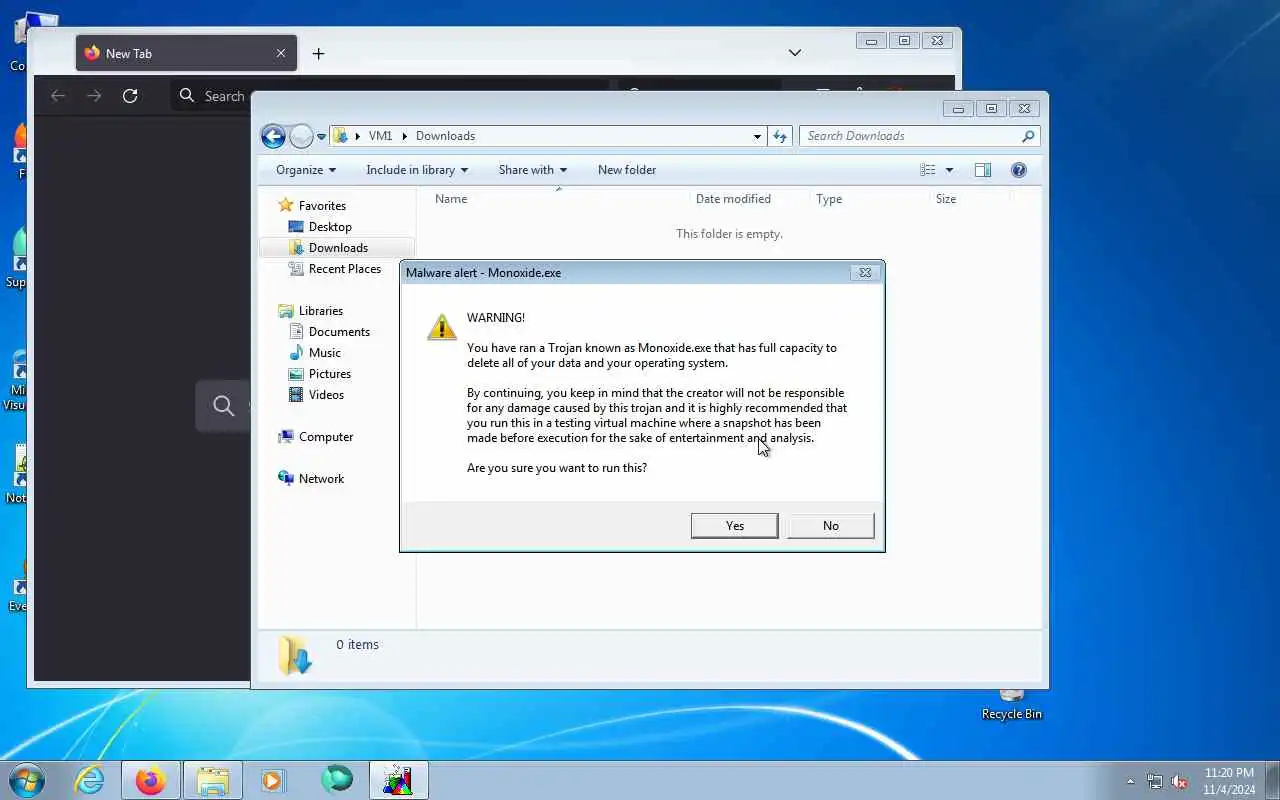Launch Internet Explorer from the taskbar

[x=90, y=780]
